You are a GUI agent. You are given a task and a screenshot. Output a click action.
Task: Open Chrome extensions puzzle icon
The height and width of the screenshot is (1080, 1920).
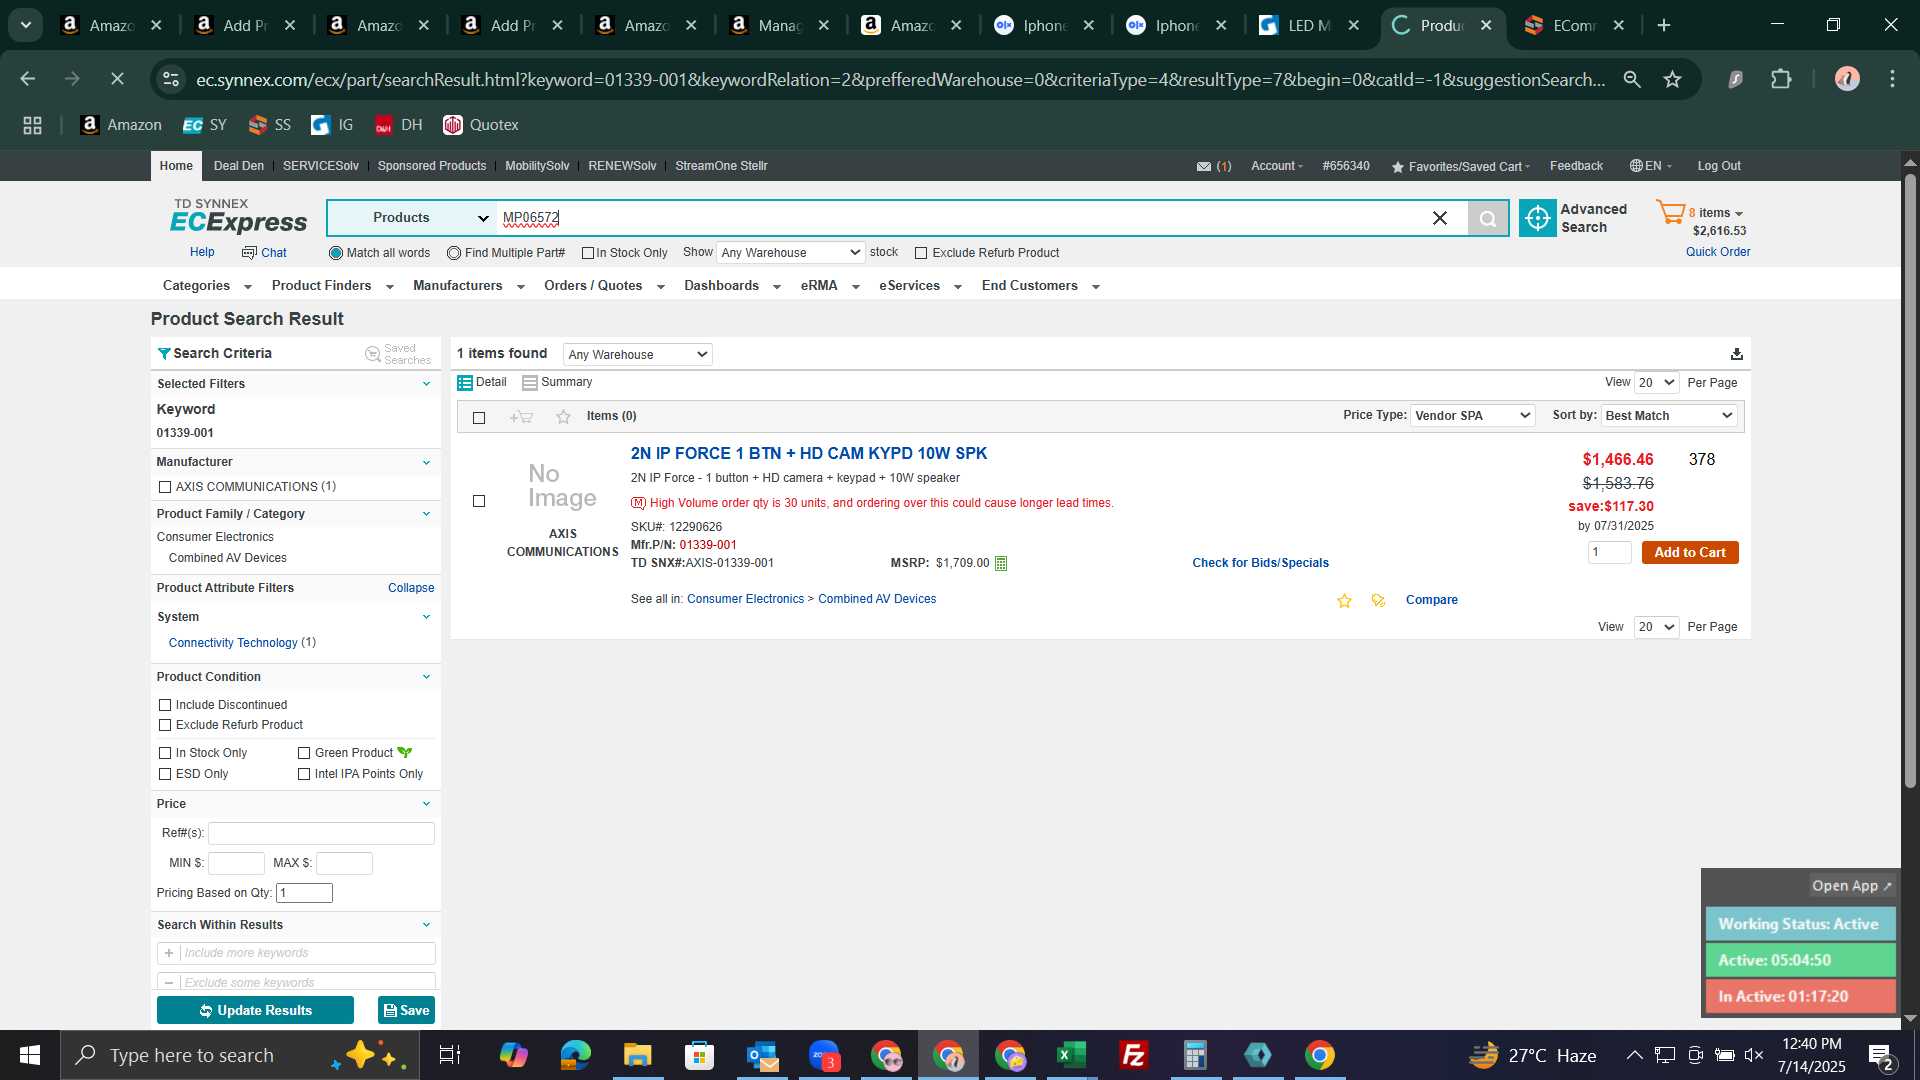click(1781, 79)
